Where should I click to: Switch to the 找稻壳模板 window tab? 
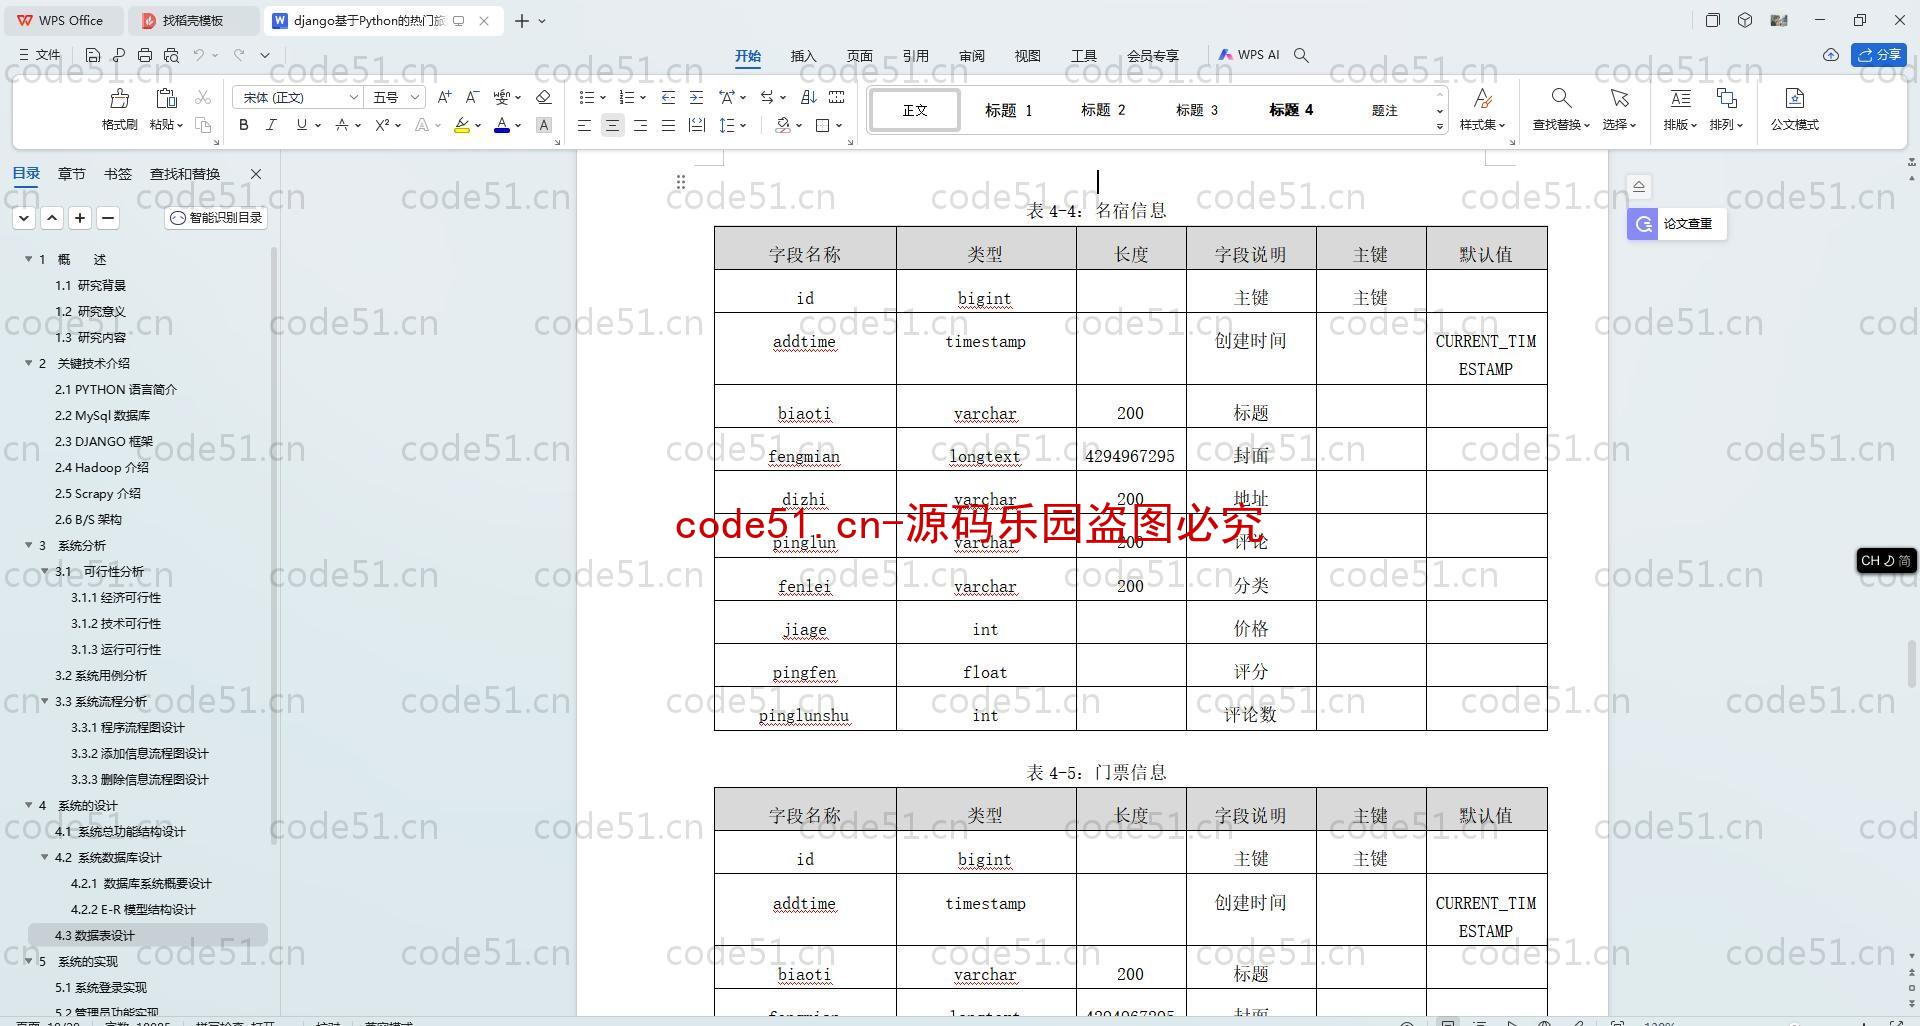coord(193,20)
